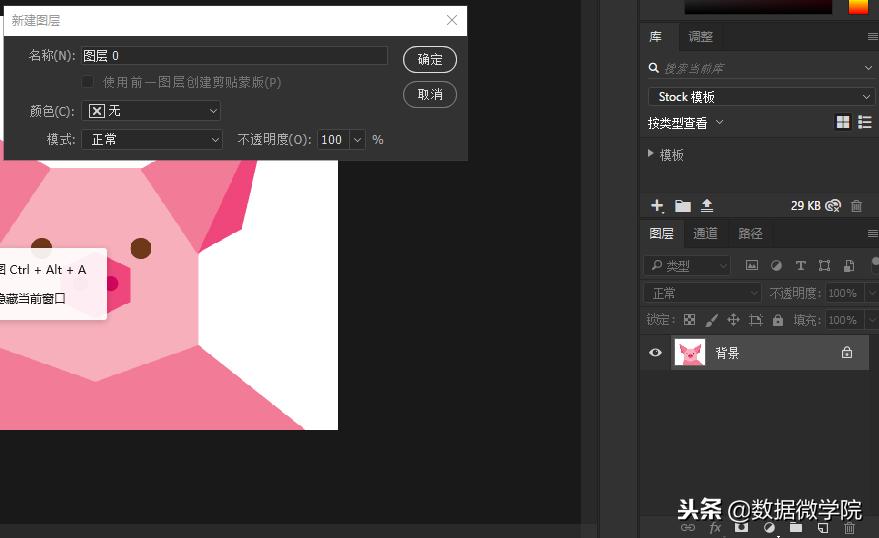Click the fx layer style icon
Image resolution: width=879 pixels, height=538 pixels.
715,527
